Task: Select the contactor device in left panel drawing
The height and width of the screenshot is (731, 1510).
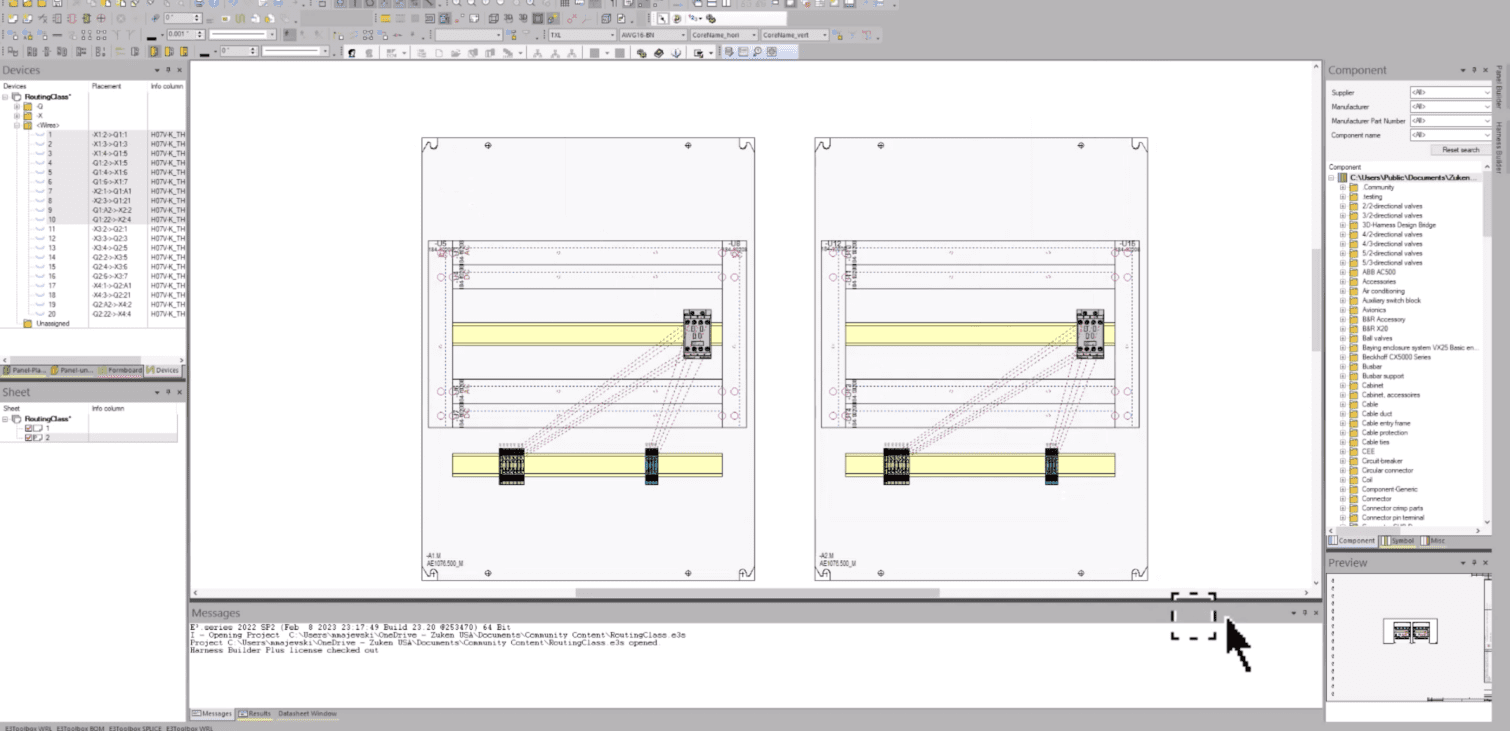Action: (x=697, y=333)
